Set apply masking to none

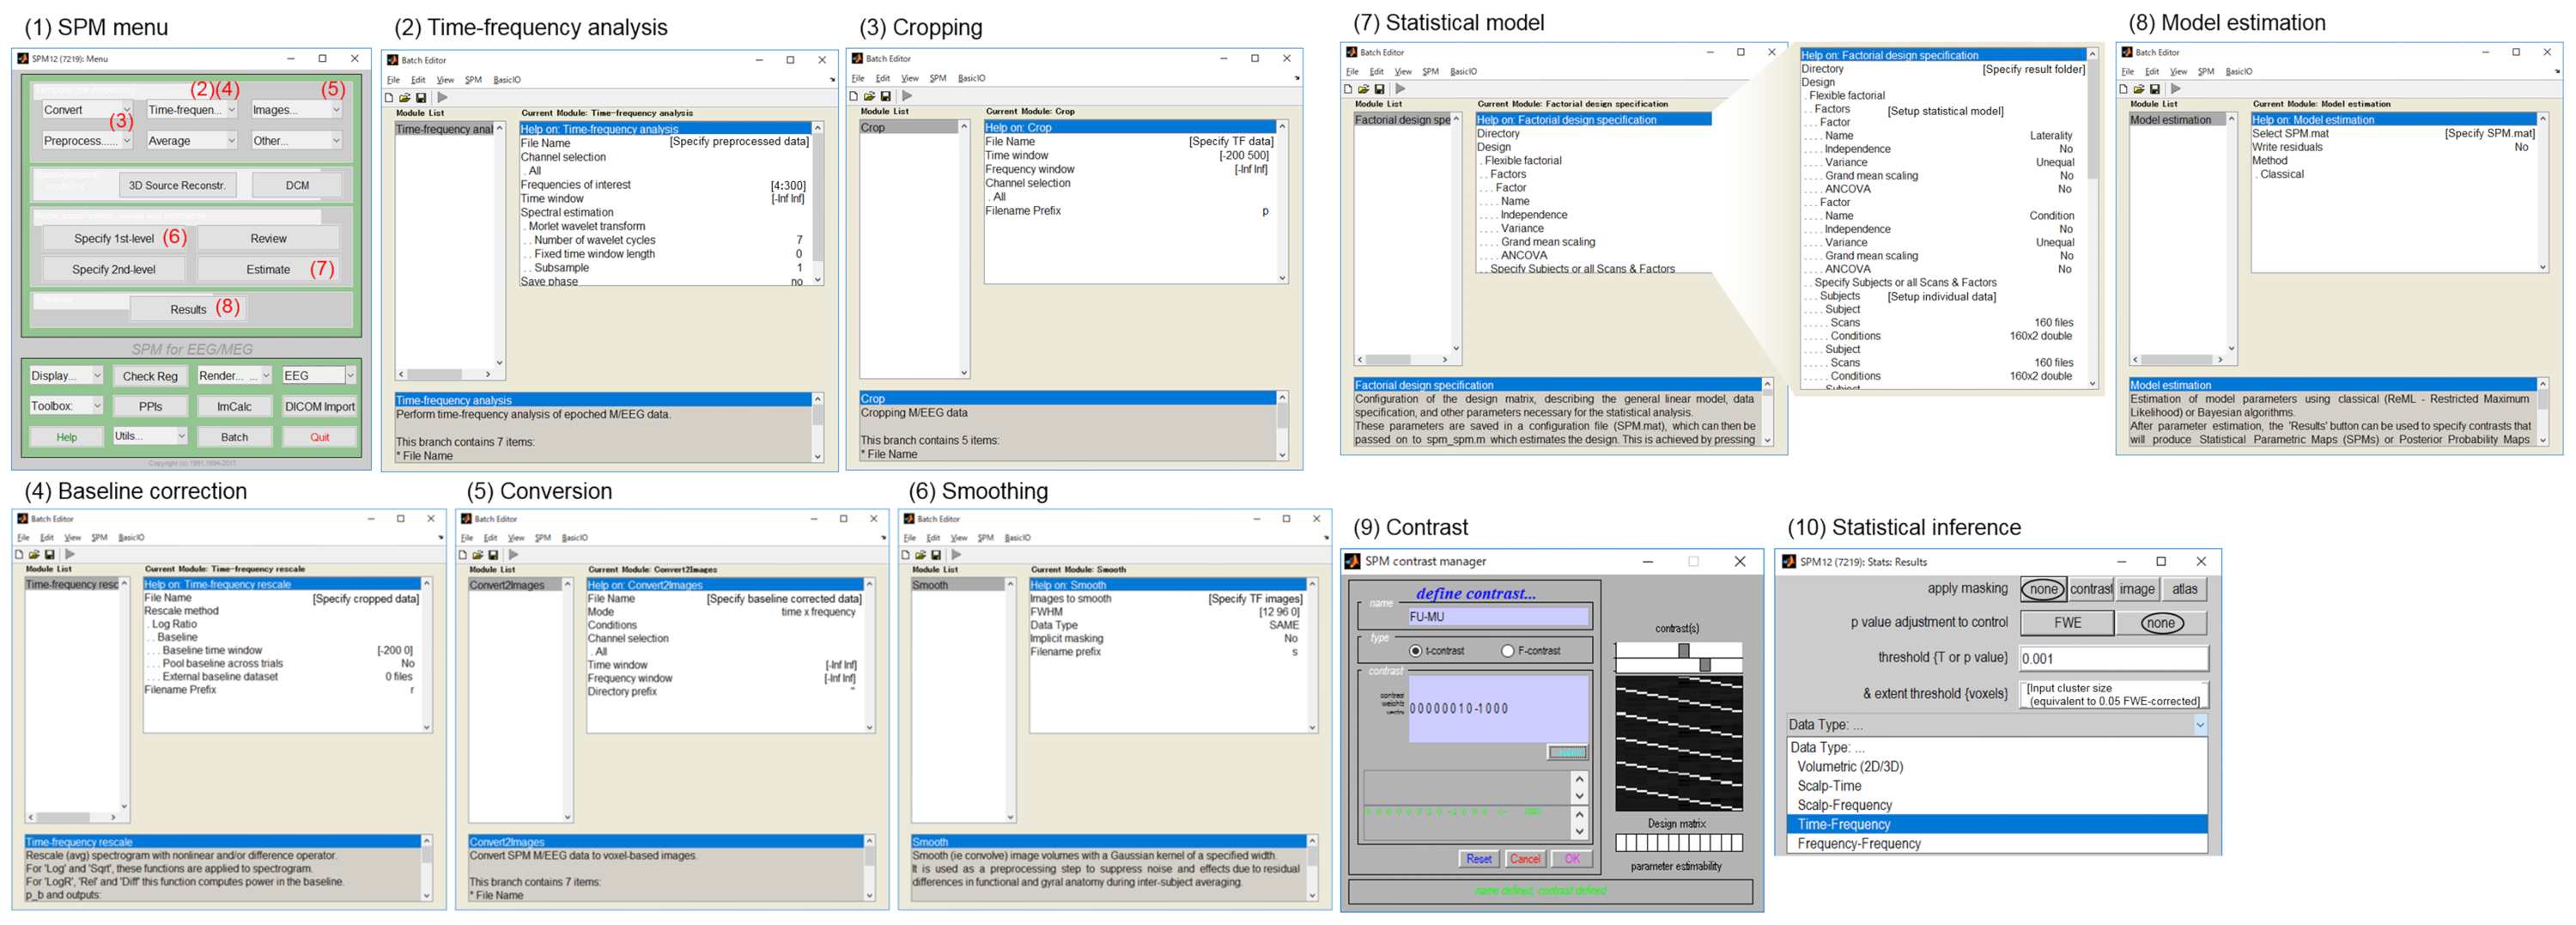tap(2043, 590)
